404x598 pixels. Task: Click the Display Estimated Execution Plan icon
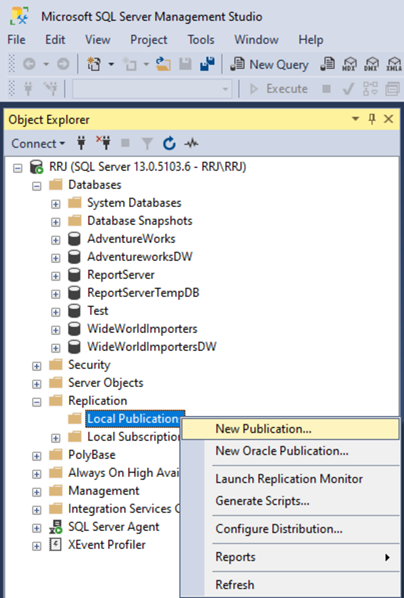tap(370, 89)
